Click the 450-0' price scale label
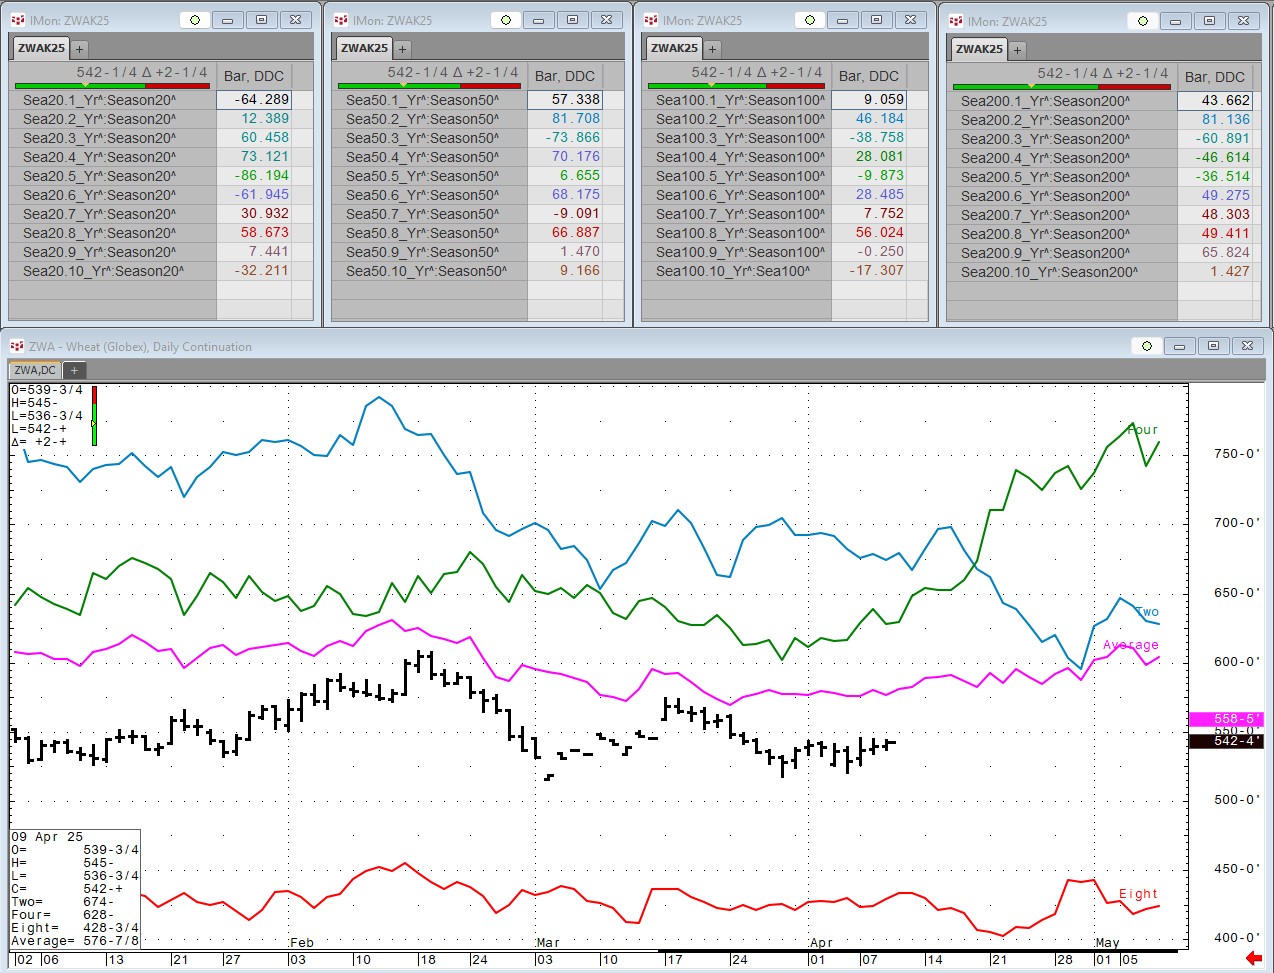 point(1236,869)
